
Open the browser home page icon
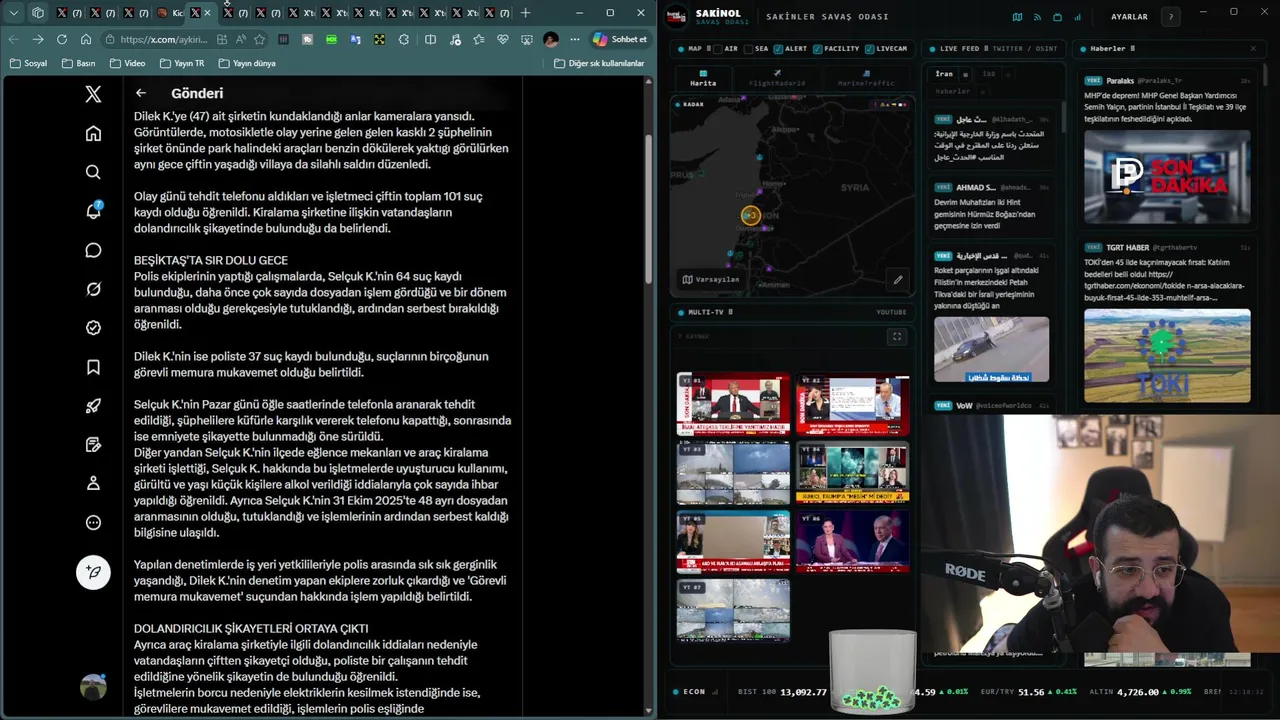(x=86, y=39)
